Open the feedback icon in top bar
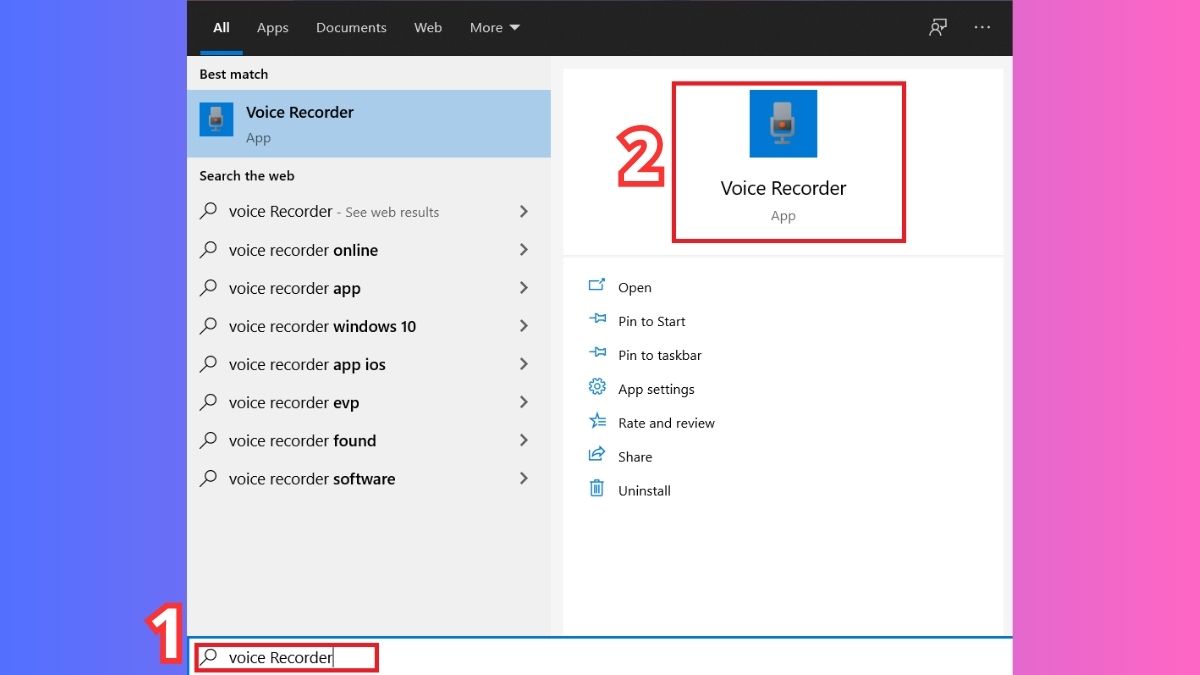Screen dimensions: 1200x675 point(937,28)
